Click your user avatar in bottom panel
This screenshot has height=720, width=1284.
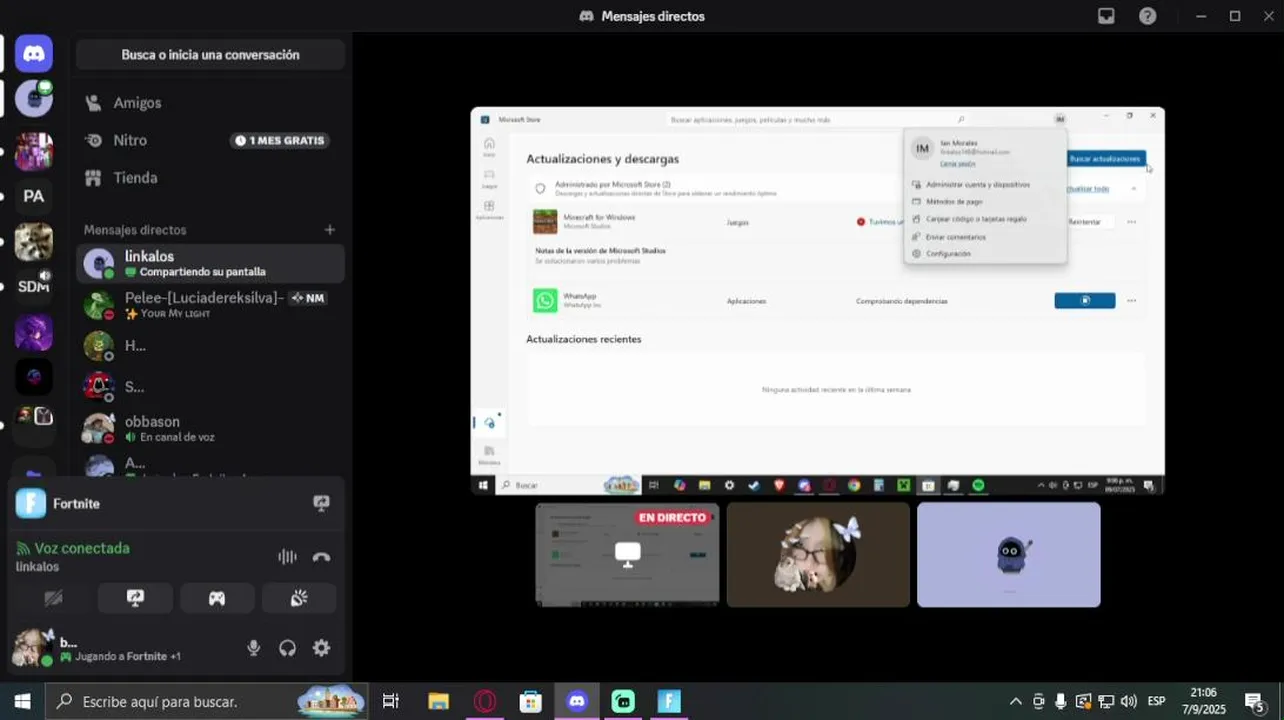point(31,648)
